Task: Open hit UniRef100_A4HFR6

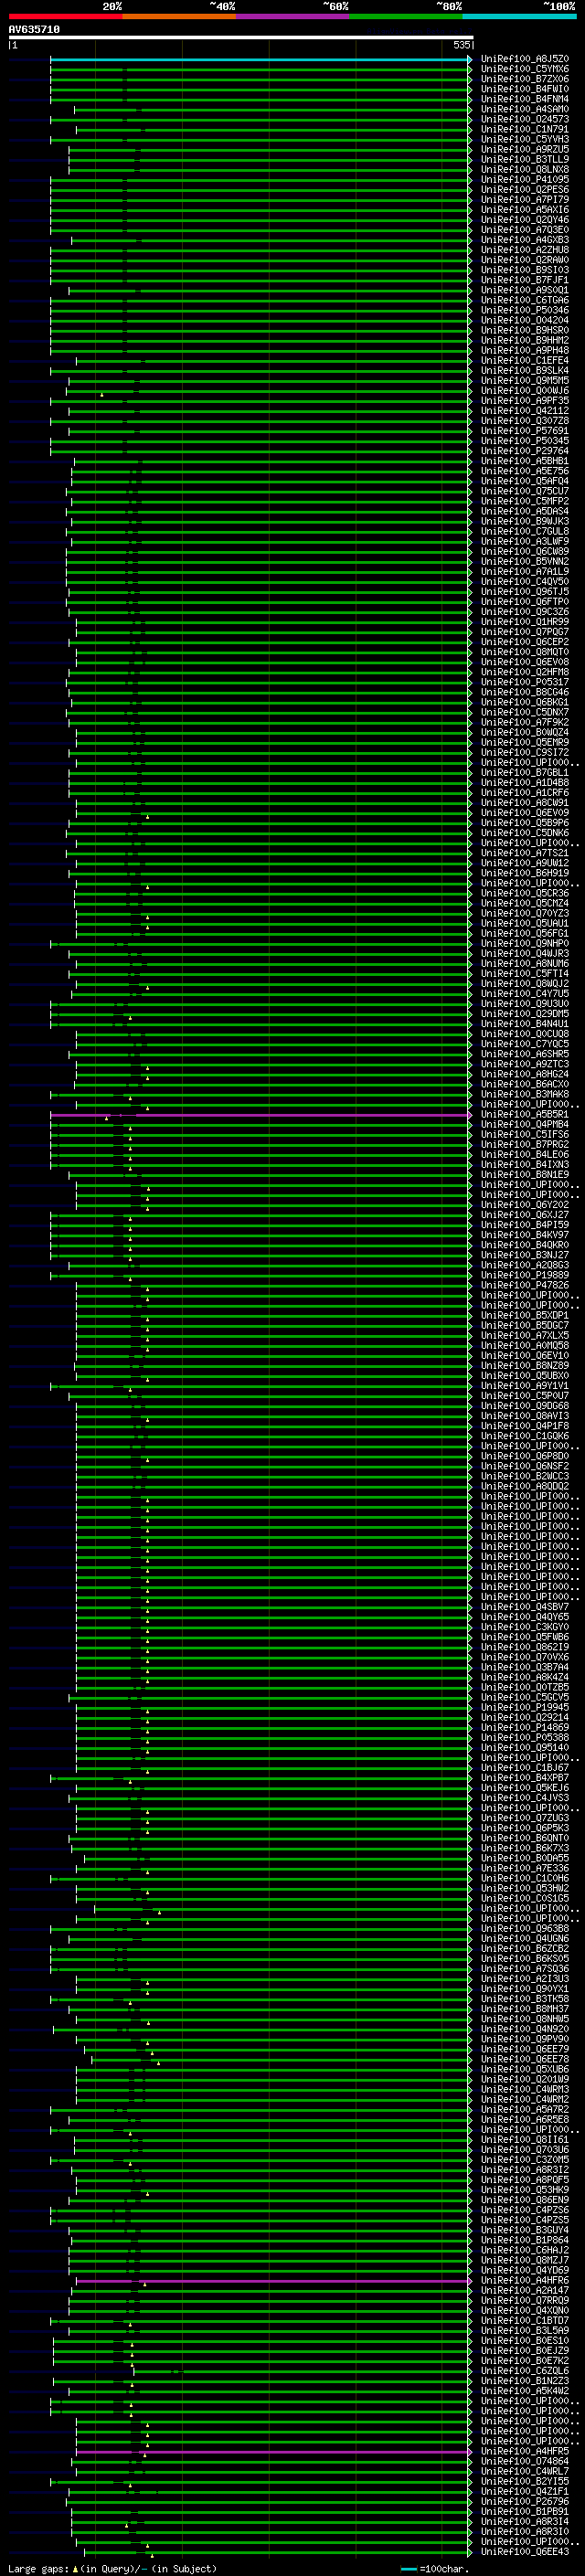Action: click(525, 2281)
